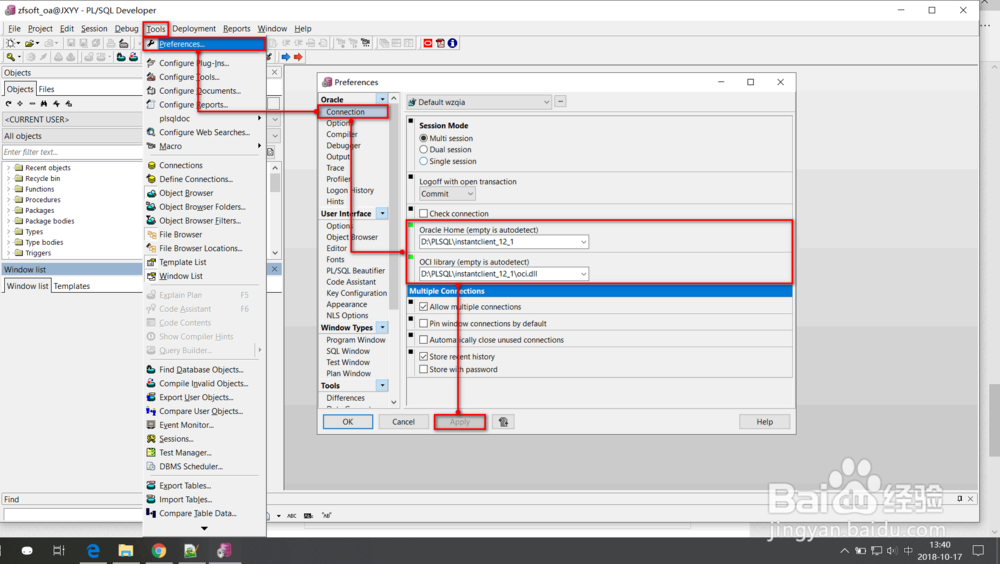
Task: Click Cancel in Preferences dialog
Action: 403,422
